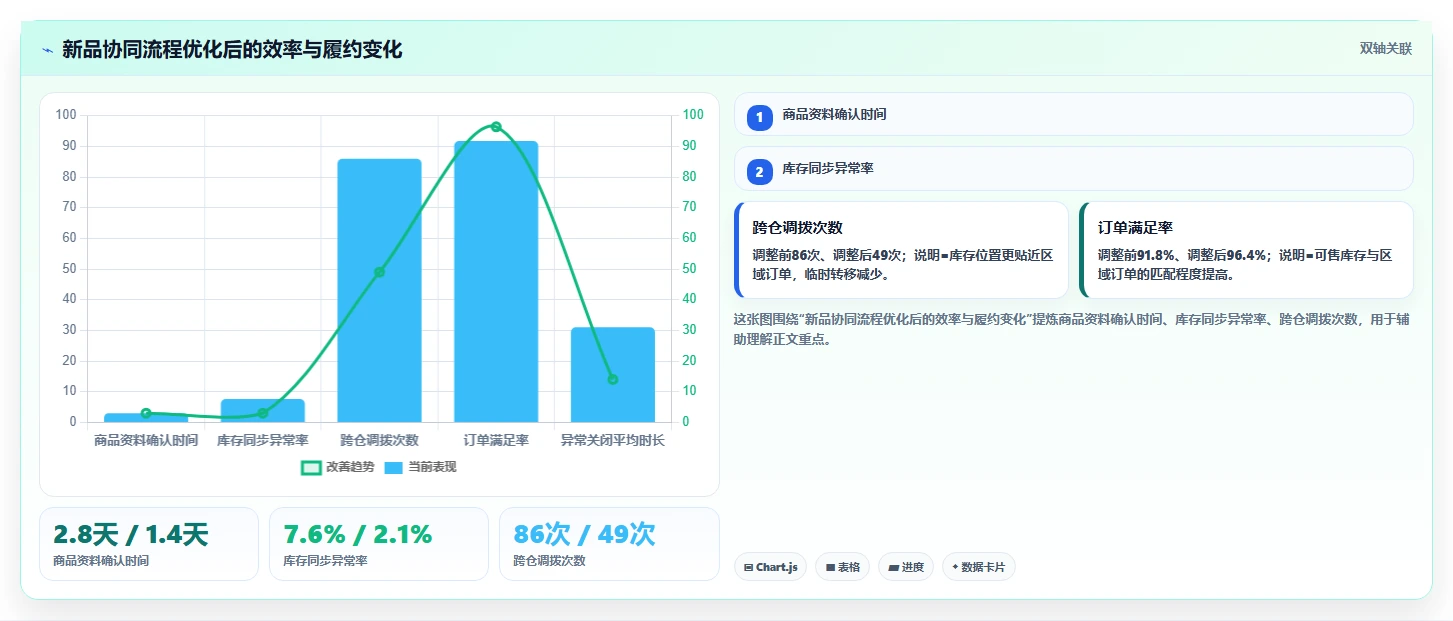Click the number 2 badge

(759, 171)
